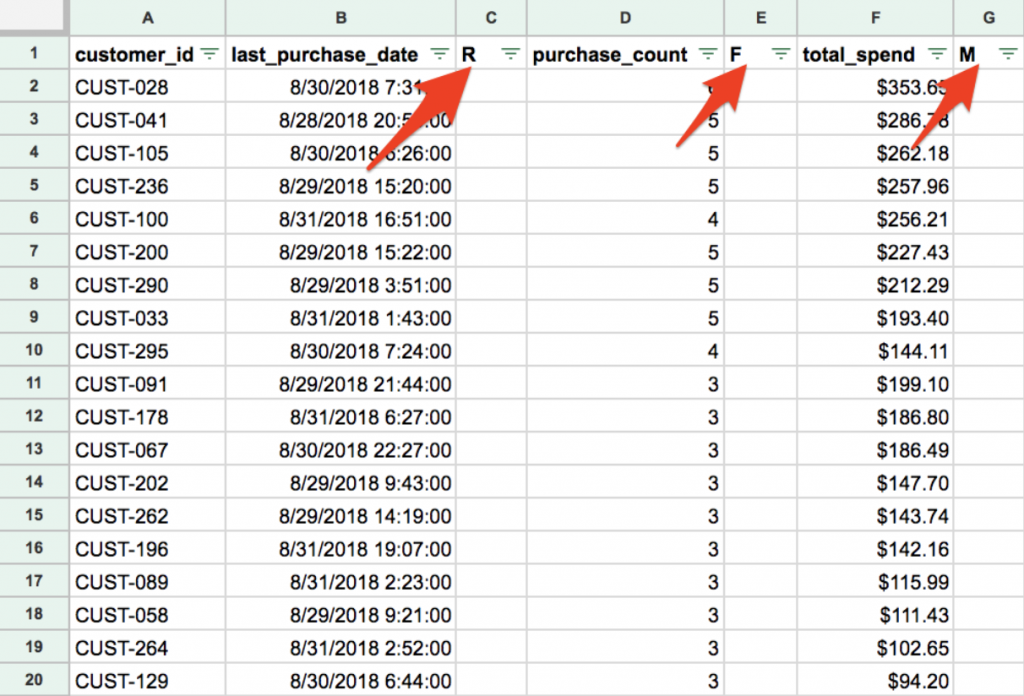This screenshot has height=696, width=1024.
Task: Select row 1 header
Action: 34,53
